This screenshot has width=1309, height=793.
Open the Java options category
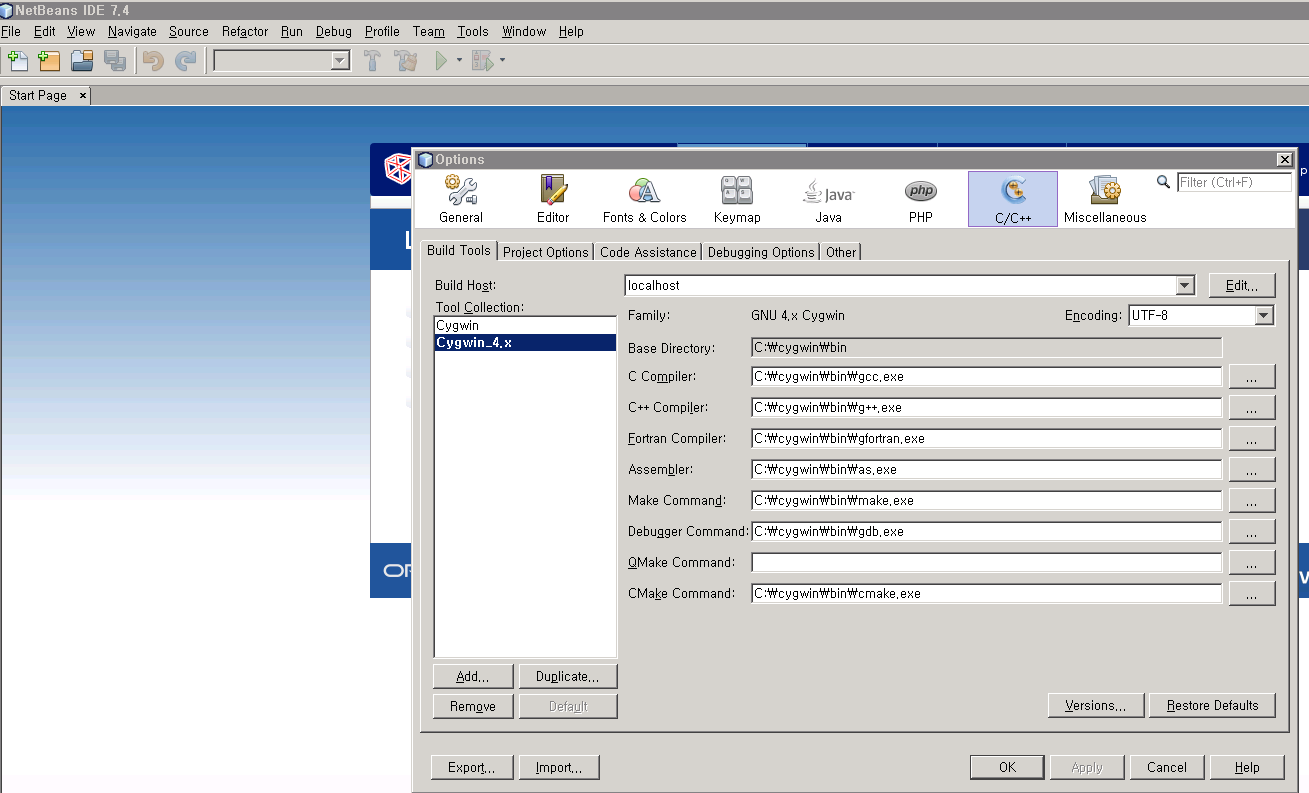[828, 198]
